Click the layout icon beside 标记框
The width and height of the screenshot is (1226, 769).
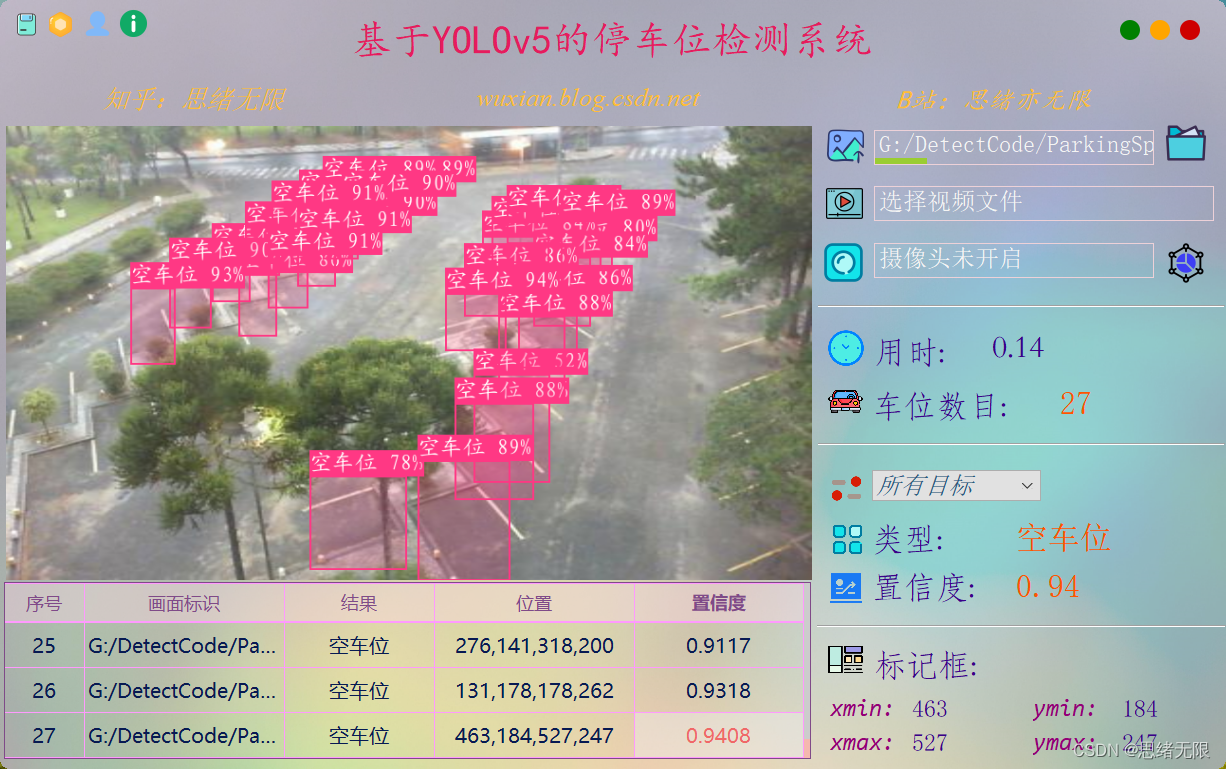click(846, 660)
